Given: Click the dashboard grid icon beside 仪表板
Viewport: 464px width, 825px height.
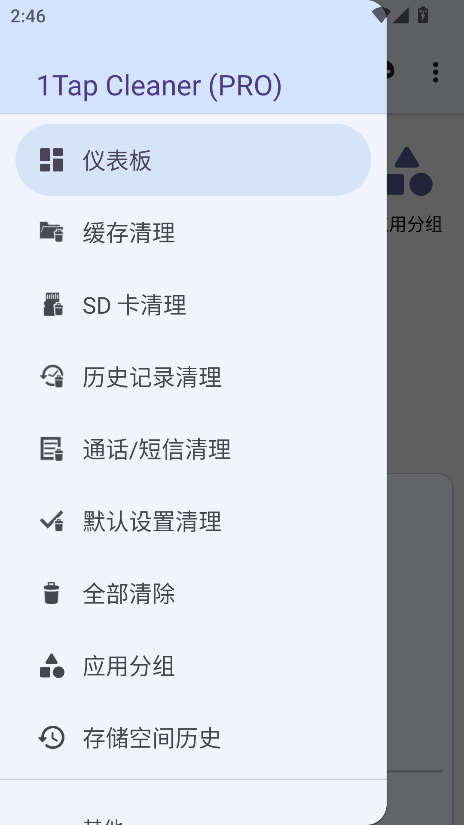Looking at the screenshot, I should tap(52, 160).
